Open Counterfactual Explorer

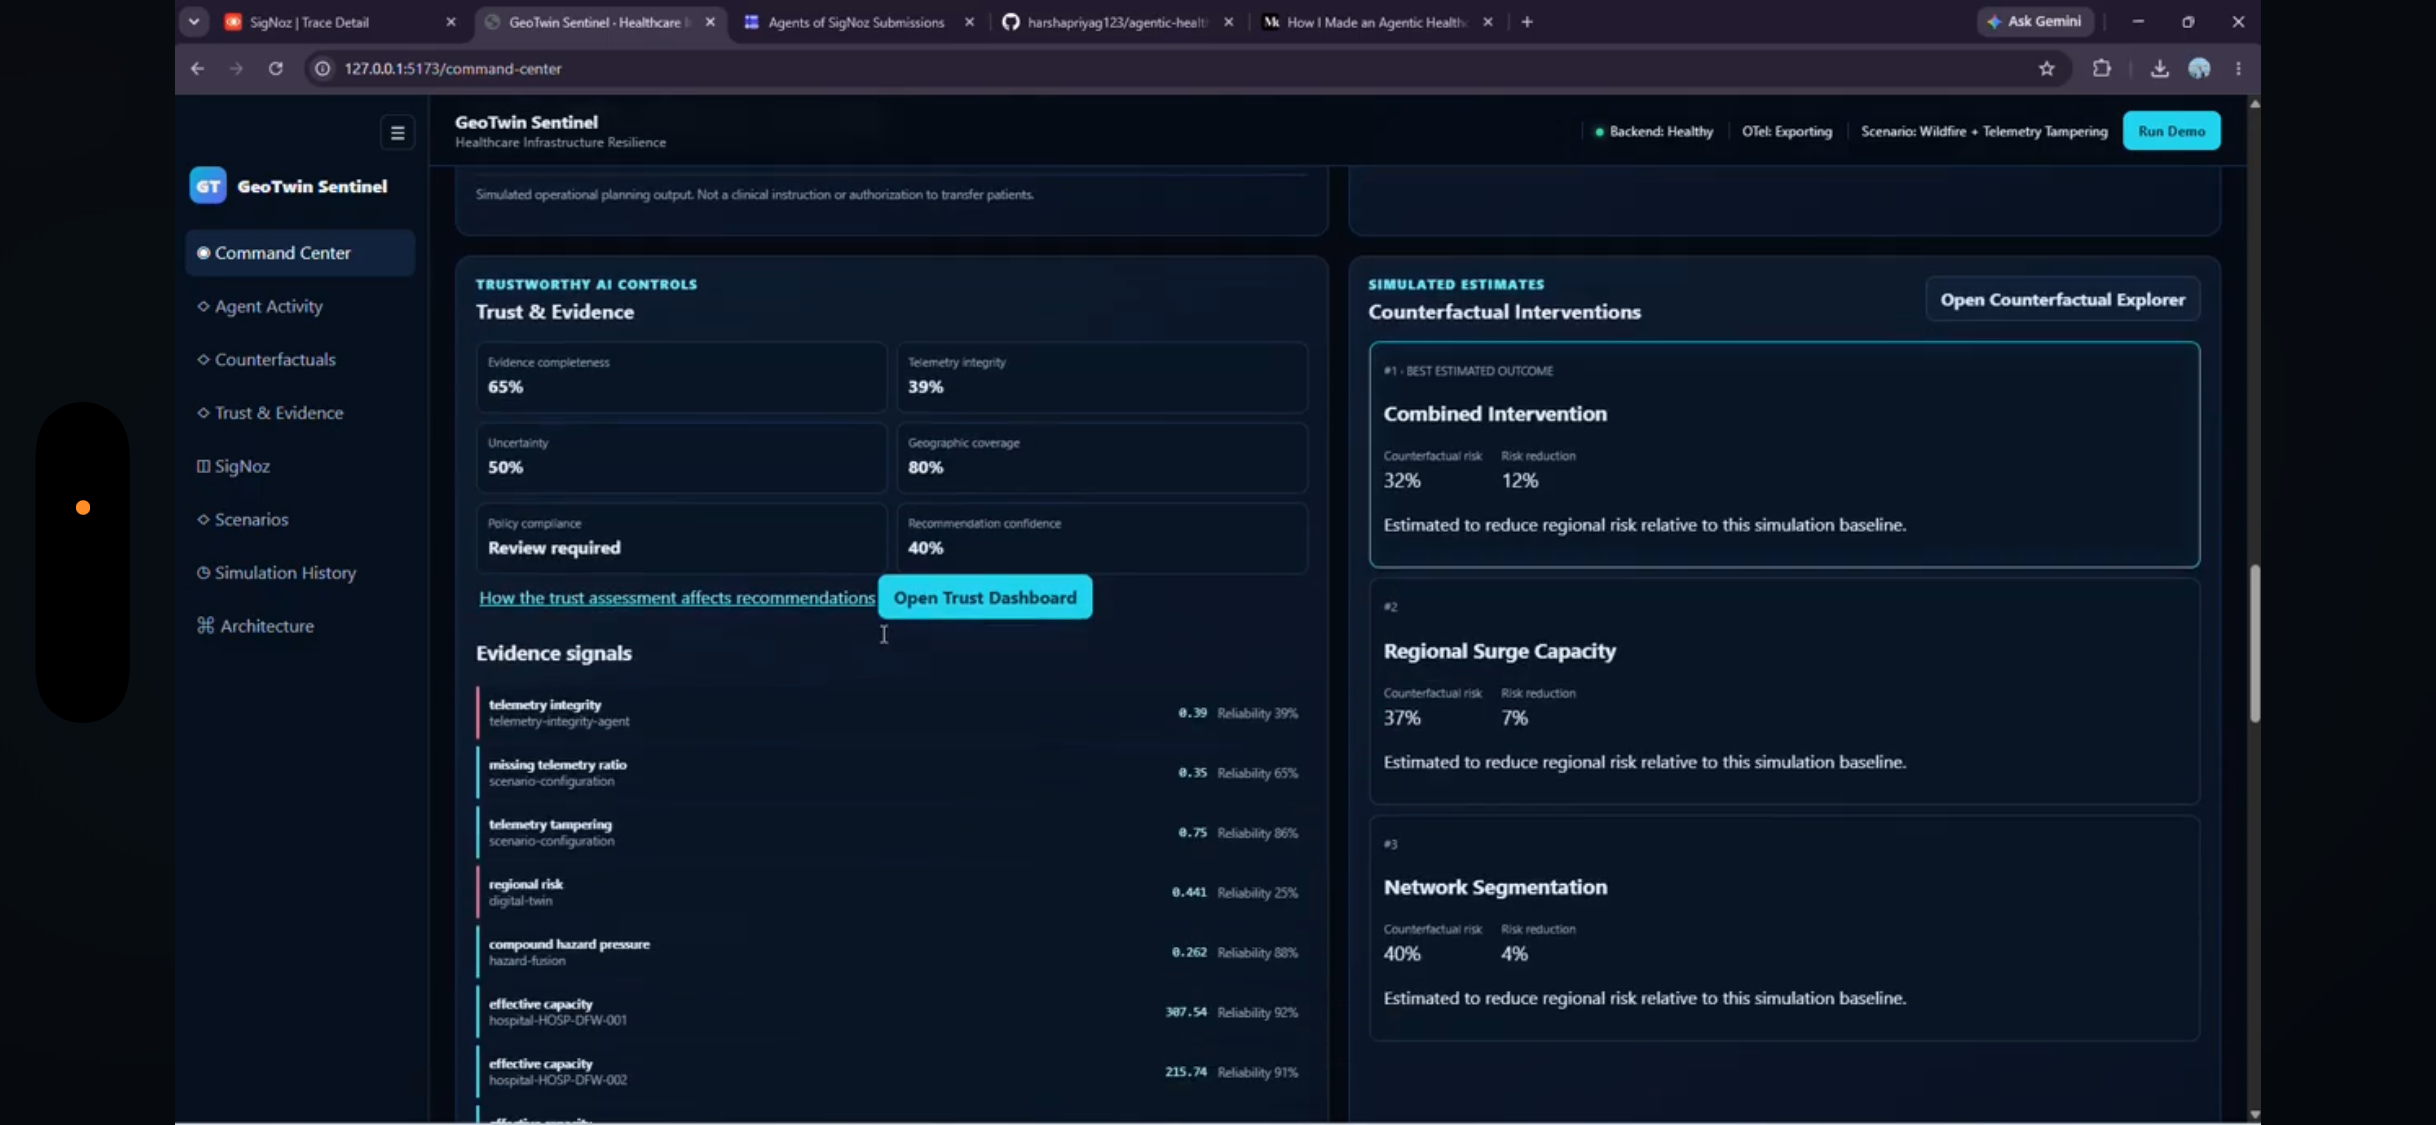coord(2062,300)
